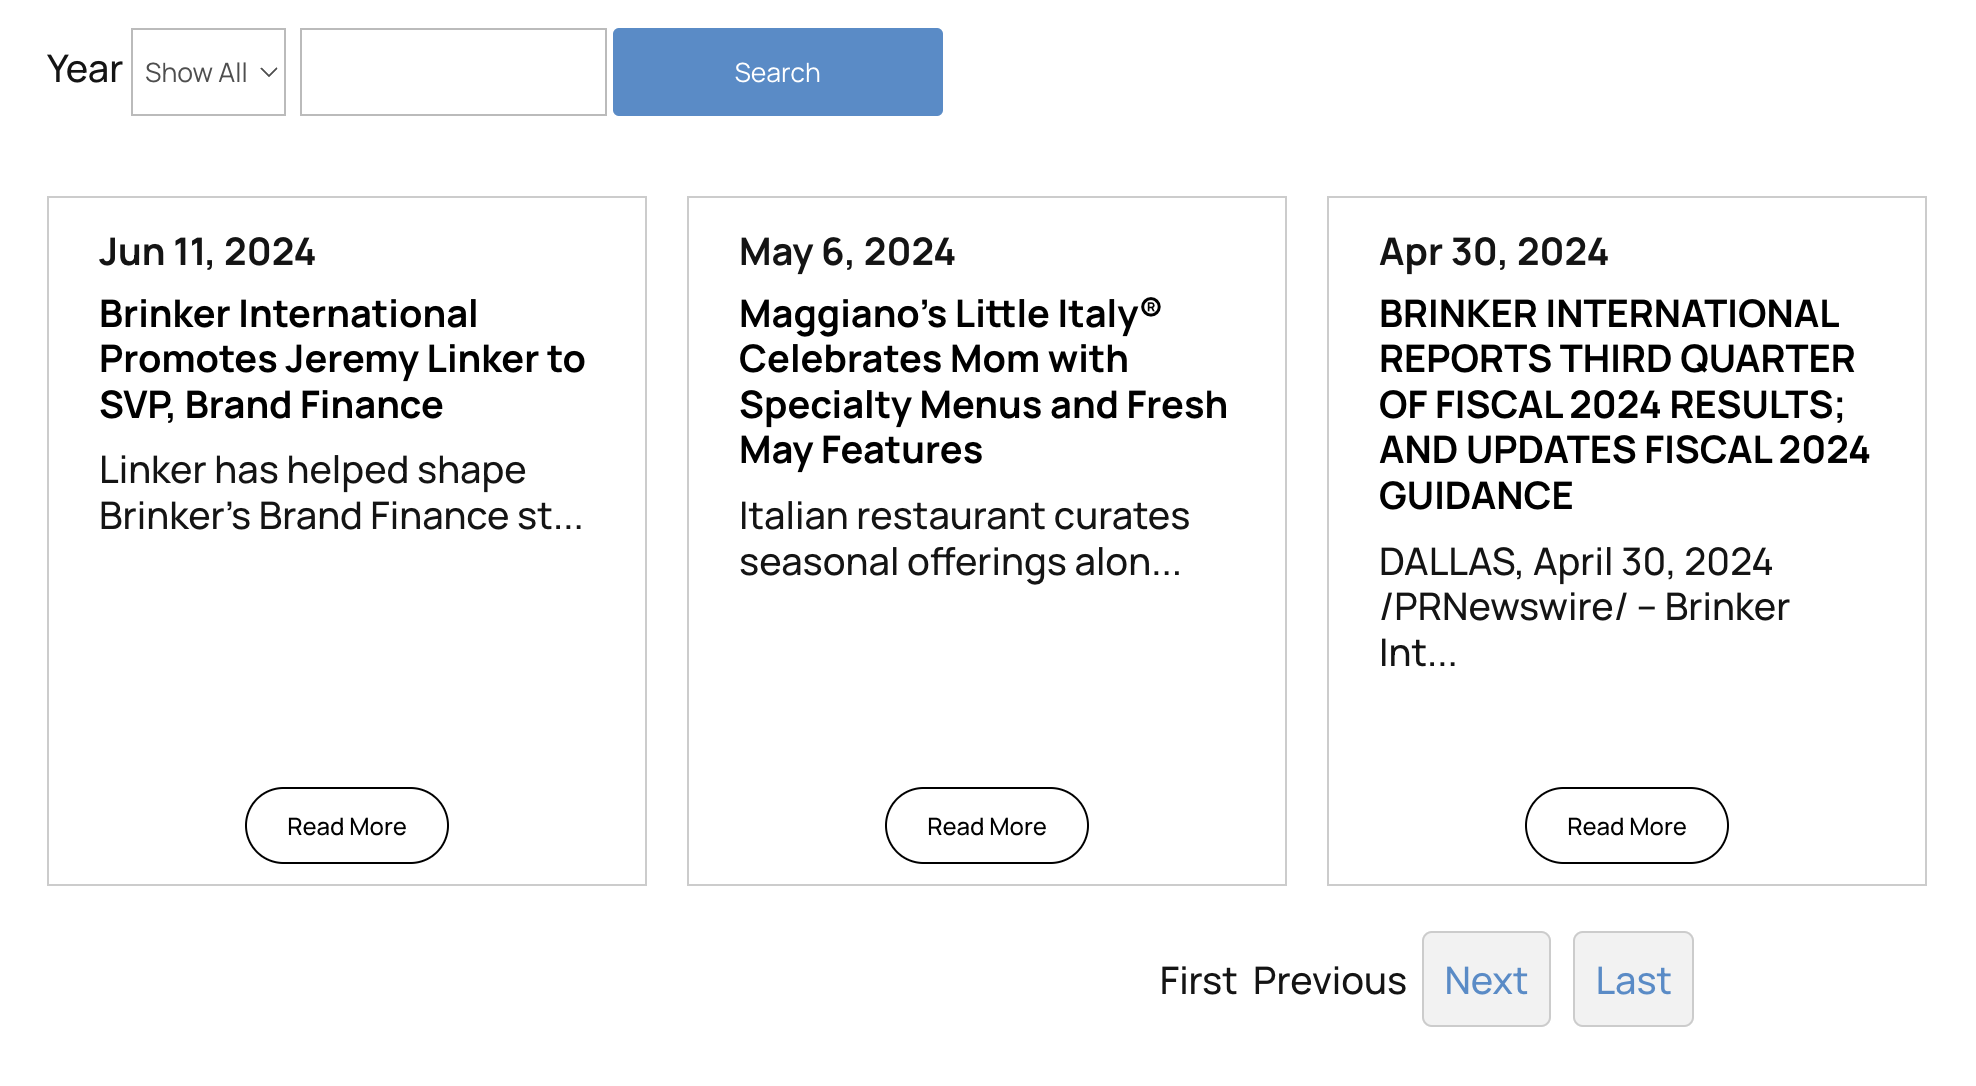Go to the Next page of results

[1485, 980]
